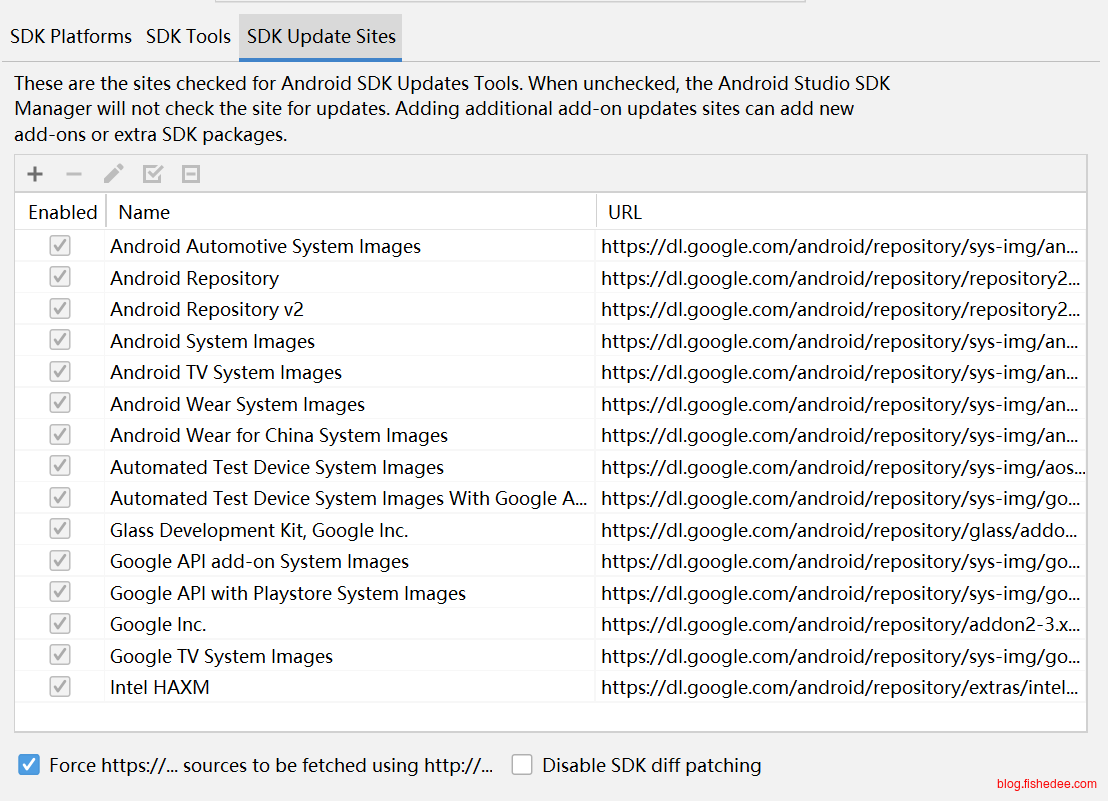Click the Enabled column header
This screenshot has height=801, width=1108.
pyautogui.click(x=62, y=212)
